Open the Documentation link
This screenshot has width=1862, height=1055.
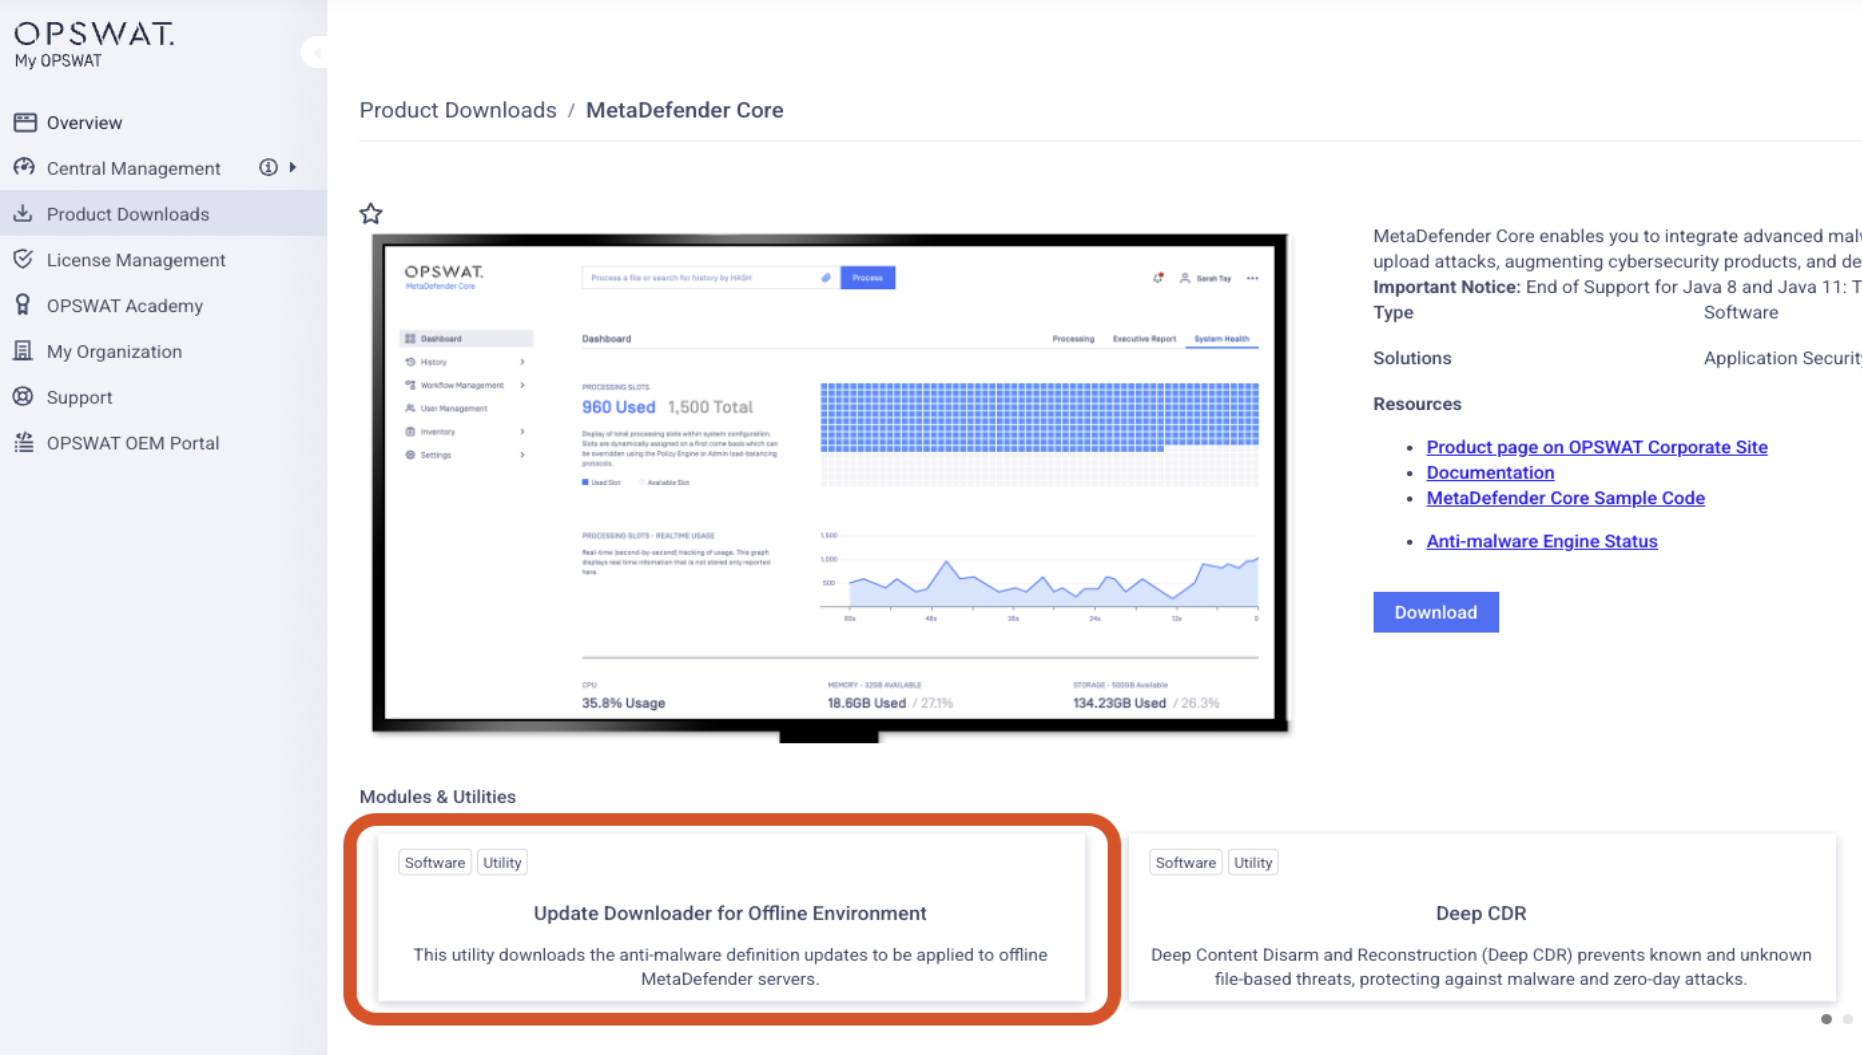click(1489, 473)
